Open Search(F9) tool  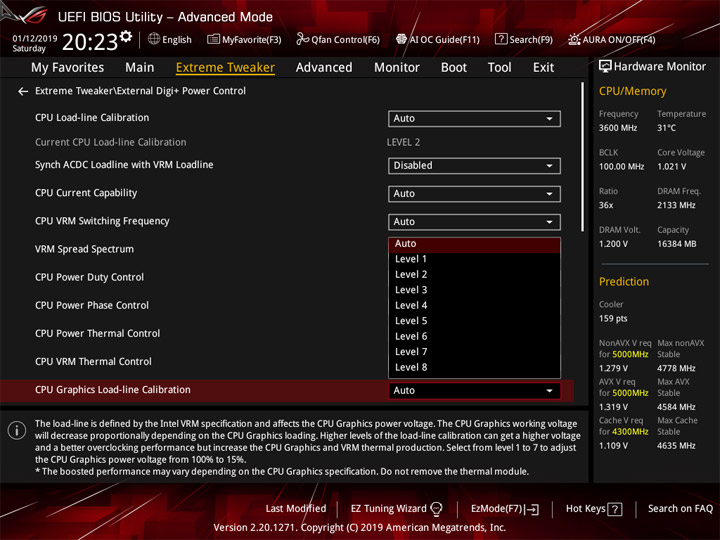(x=524, y=39)
